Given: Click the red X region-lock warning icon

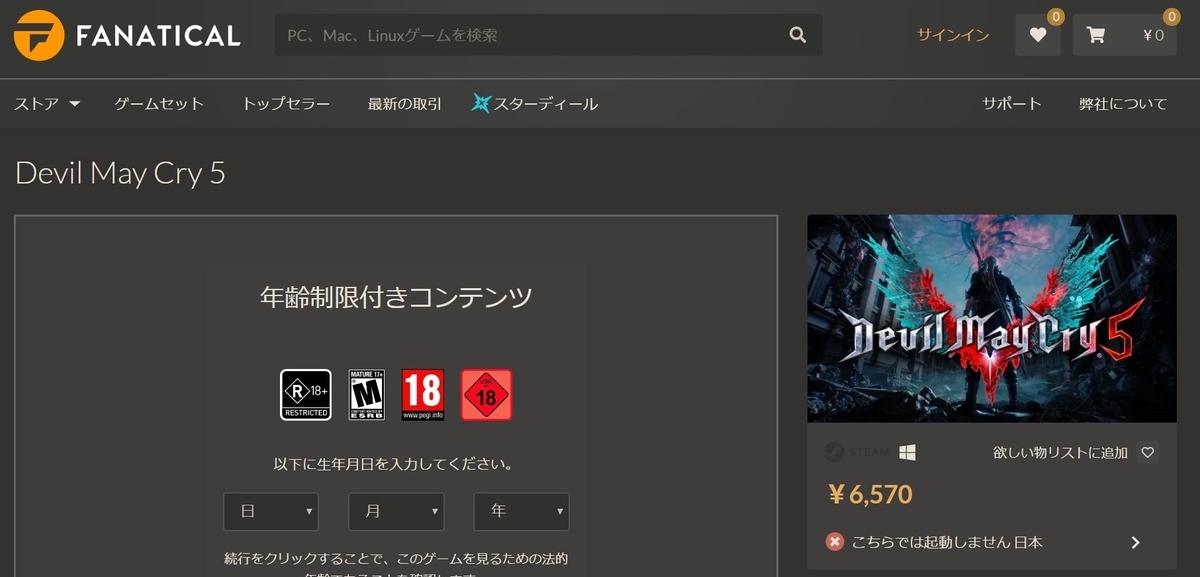Looking at the screenshot, I should (x=835, y=542).
